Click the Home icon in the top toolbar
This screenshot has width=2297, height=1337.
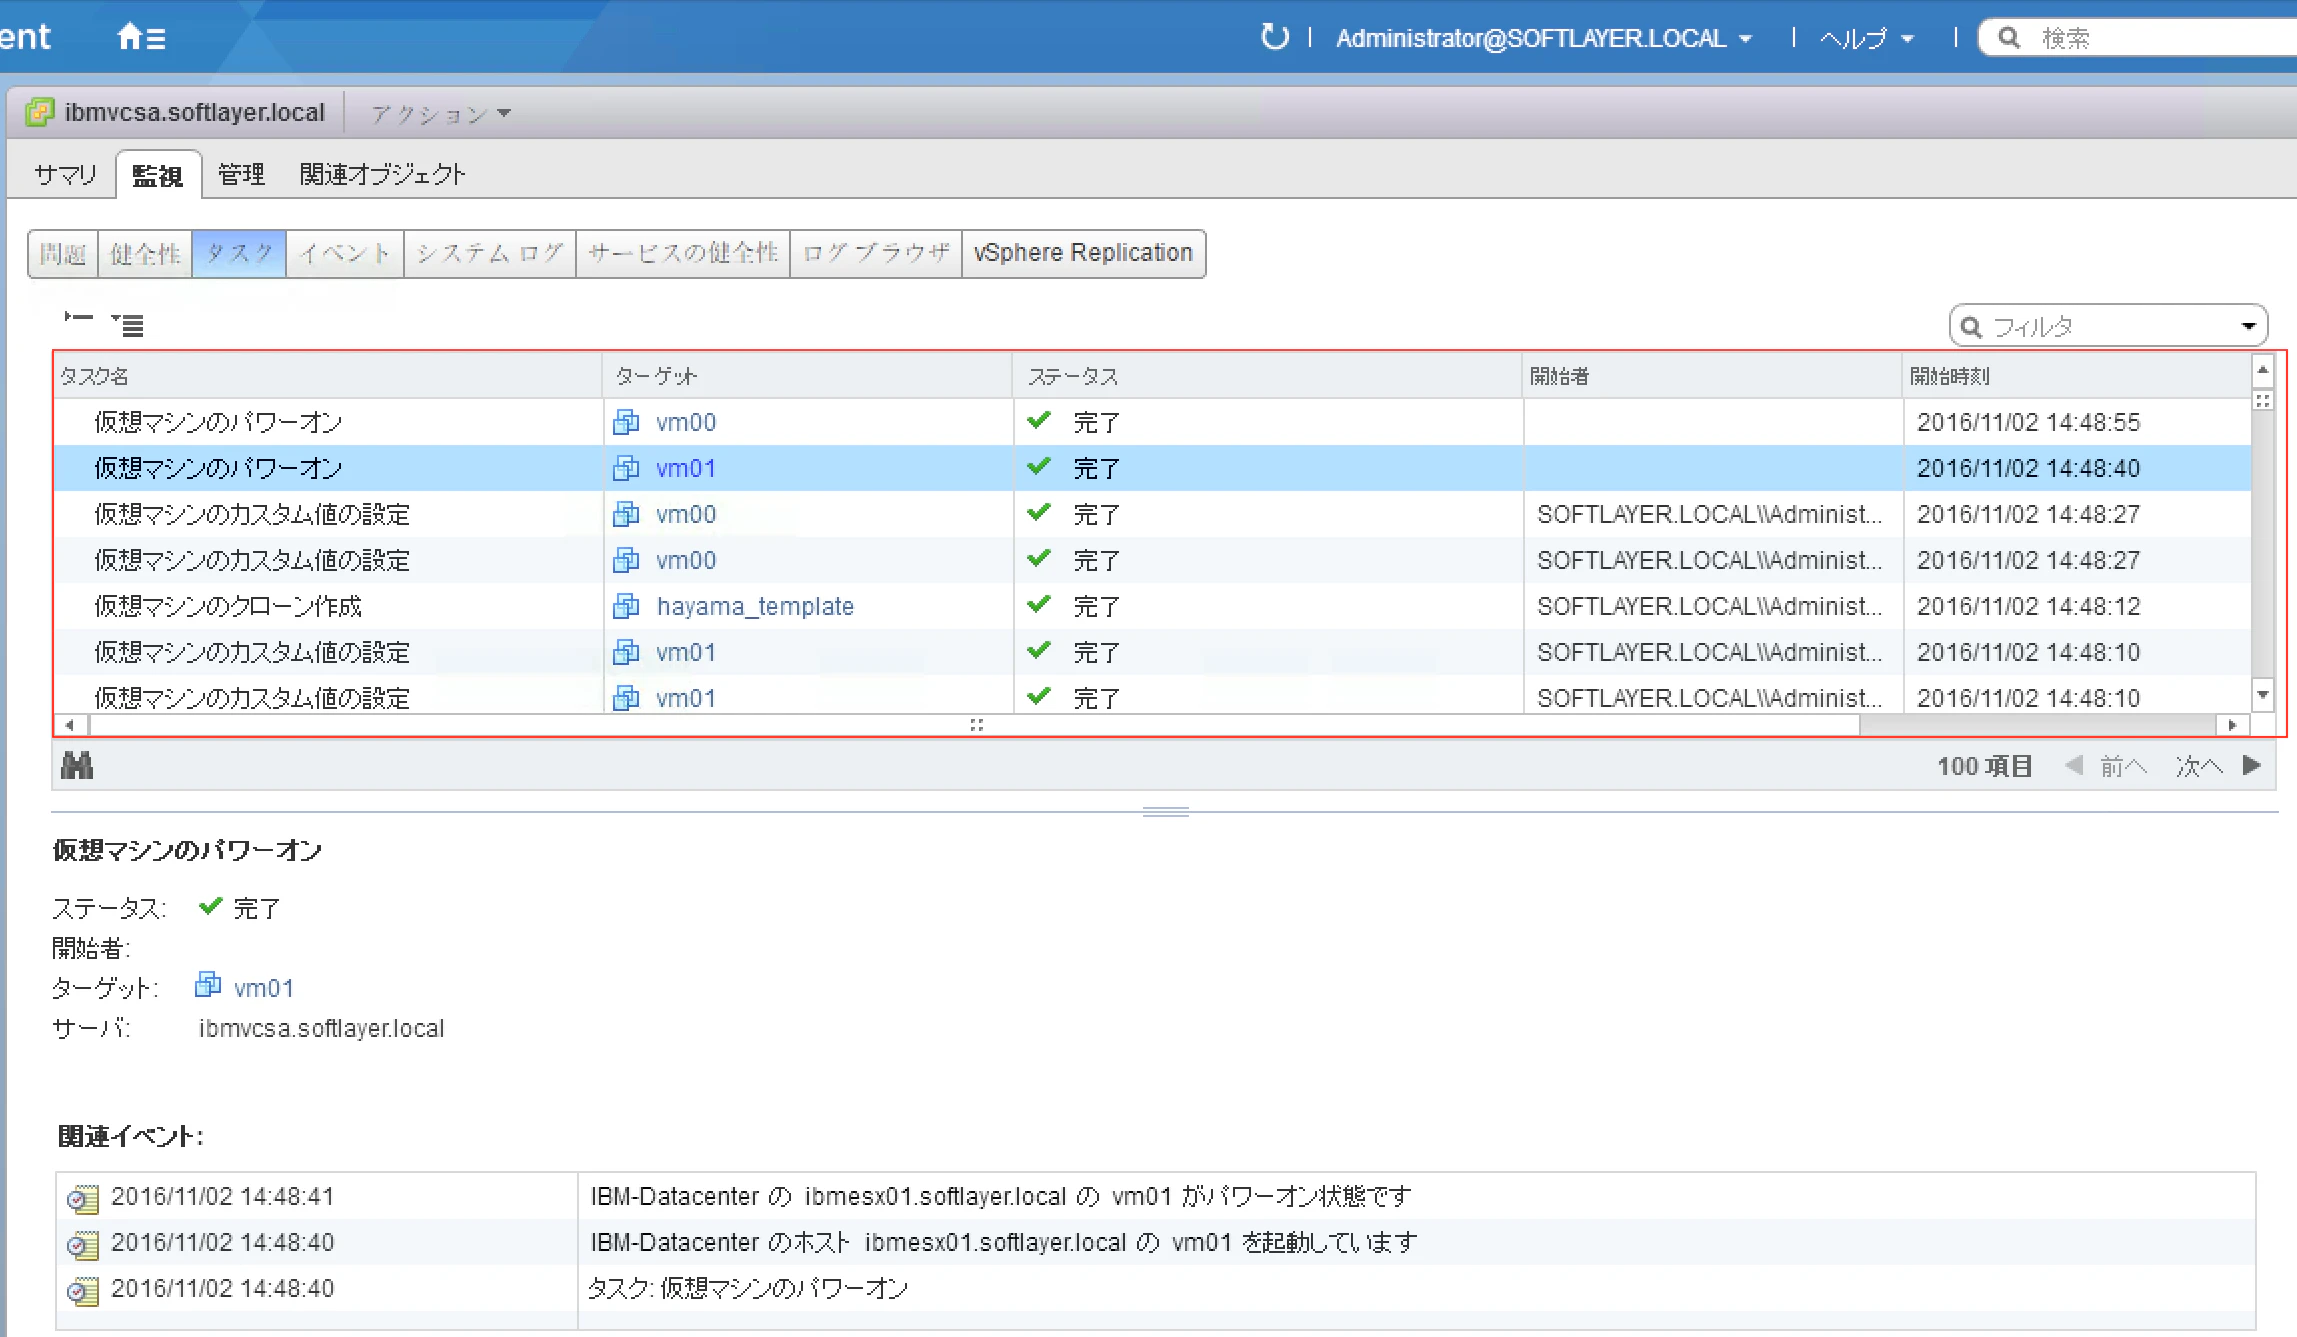131,36
